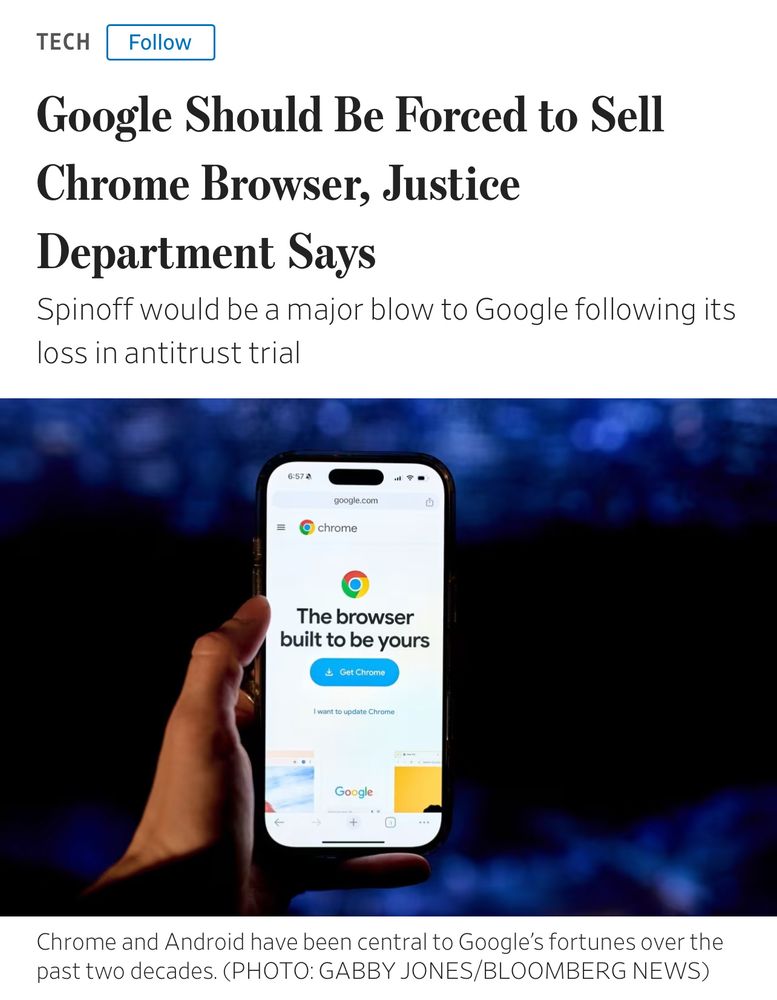Click the photo caption about Chrome and Android
The image size is (777, 1000).
tap(380, 956)
